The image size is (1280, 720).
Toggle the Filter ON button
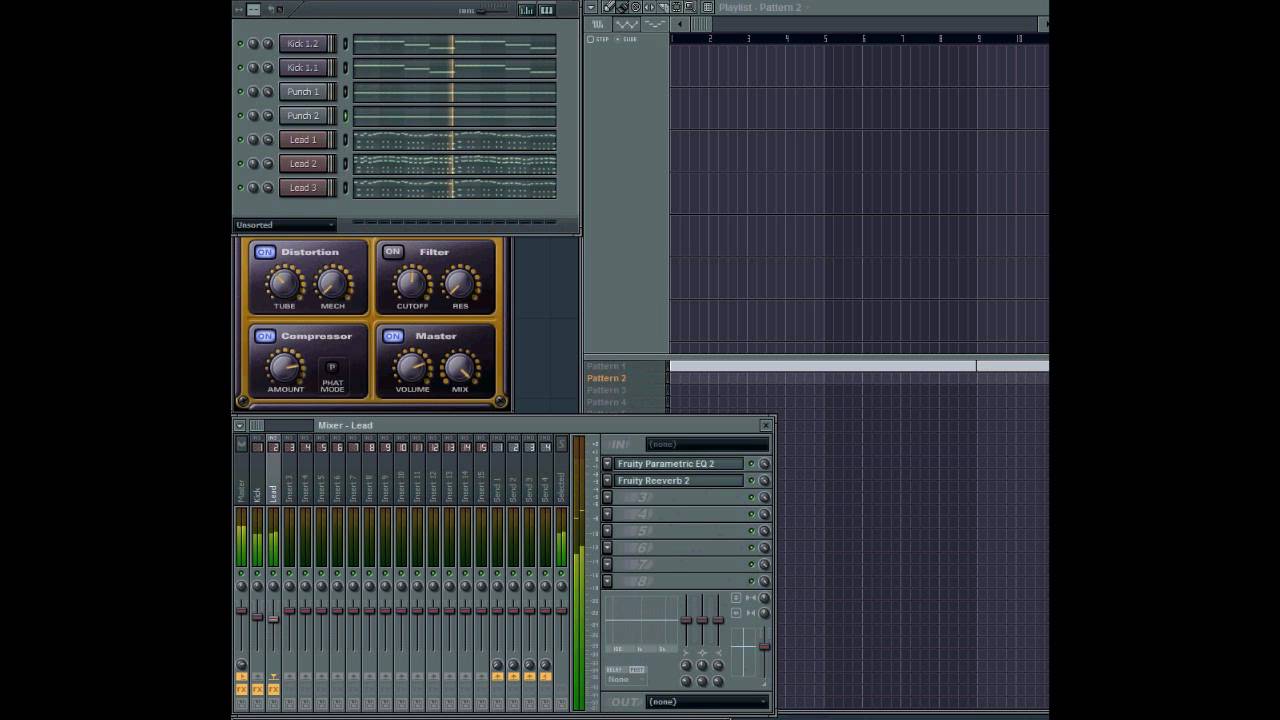(392, 252)
